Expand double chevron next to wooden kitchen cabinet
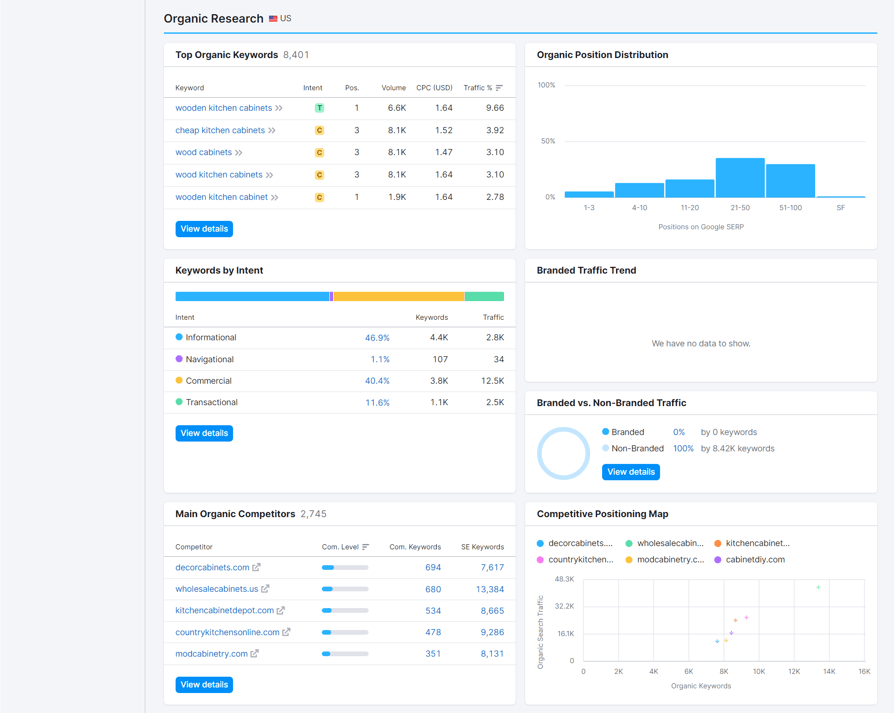This screenshot has height=713, width=894. 275,197
